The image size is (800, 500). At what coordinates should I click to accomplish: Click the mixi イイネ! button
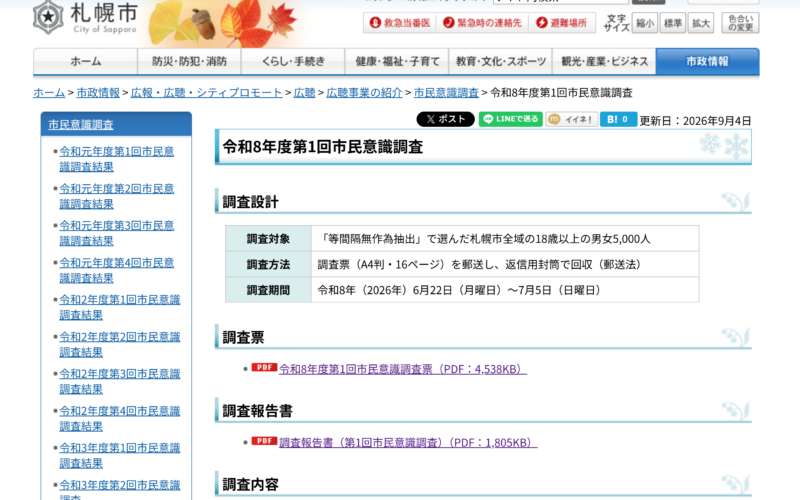click(x=571, y=119)
